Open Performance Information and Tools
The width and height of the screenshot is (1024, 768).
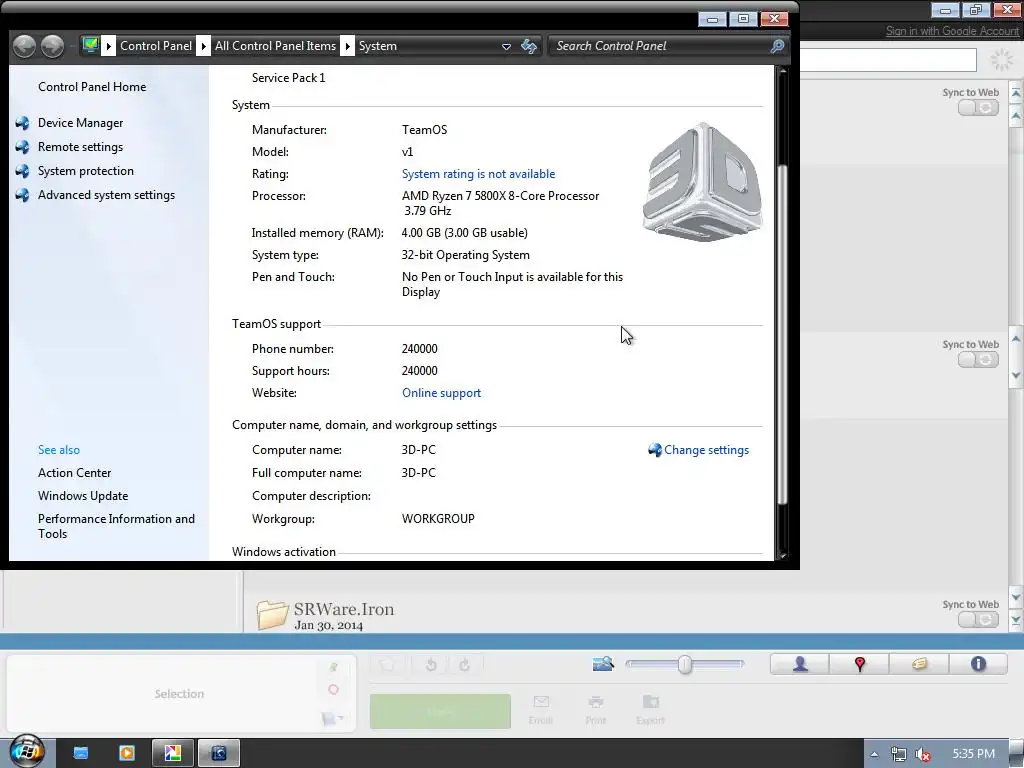[116, 526]
